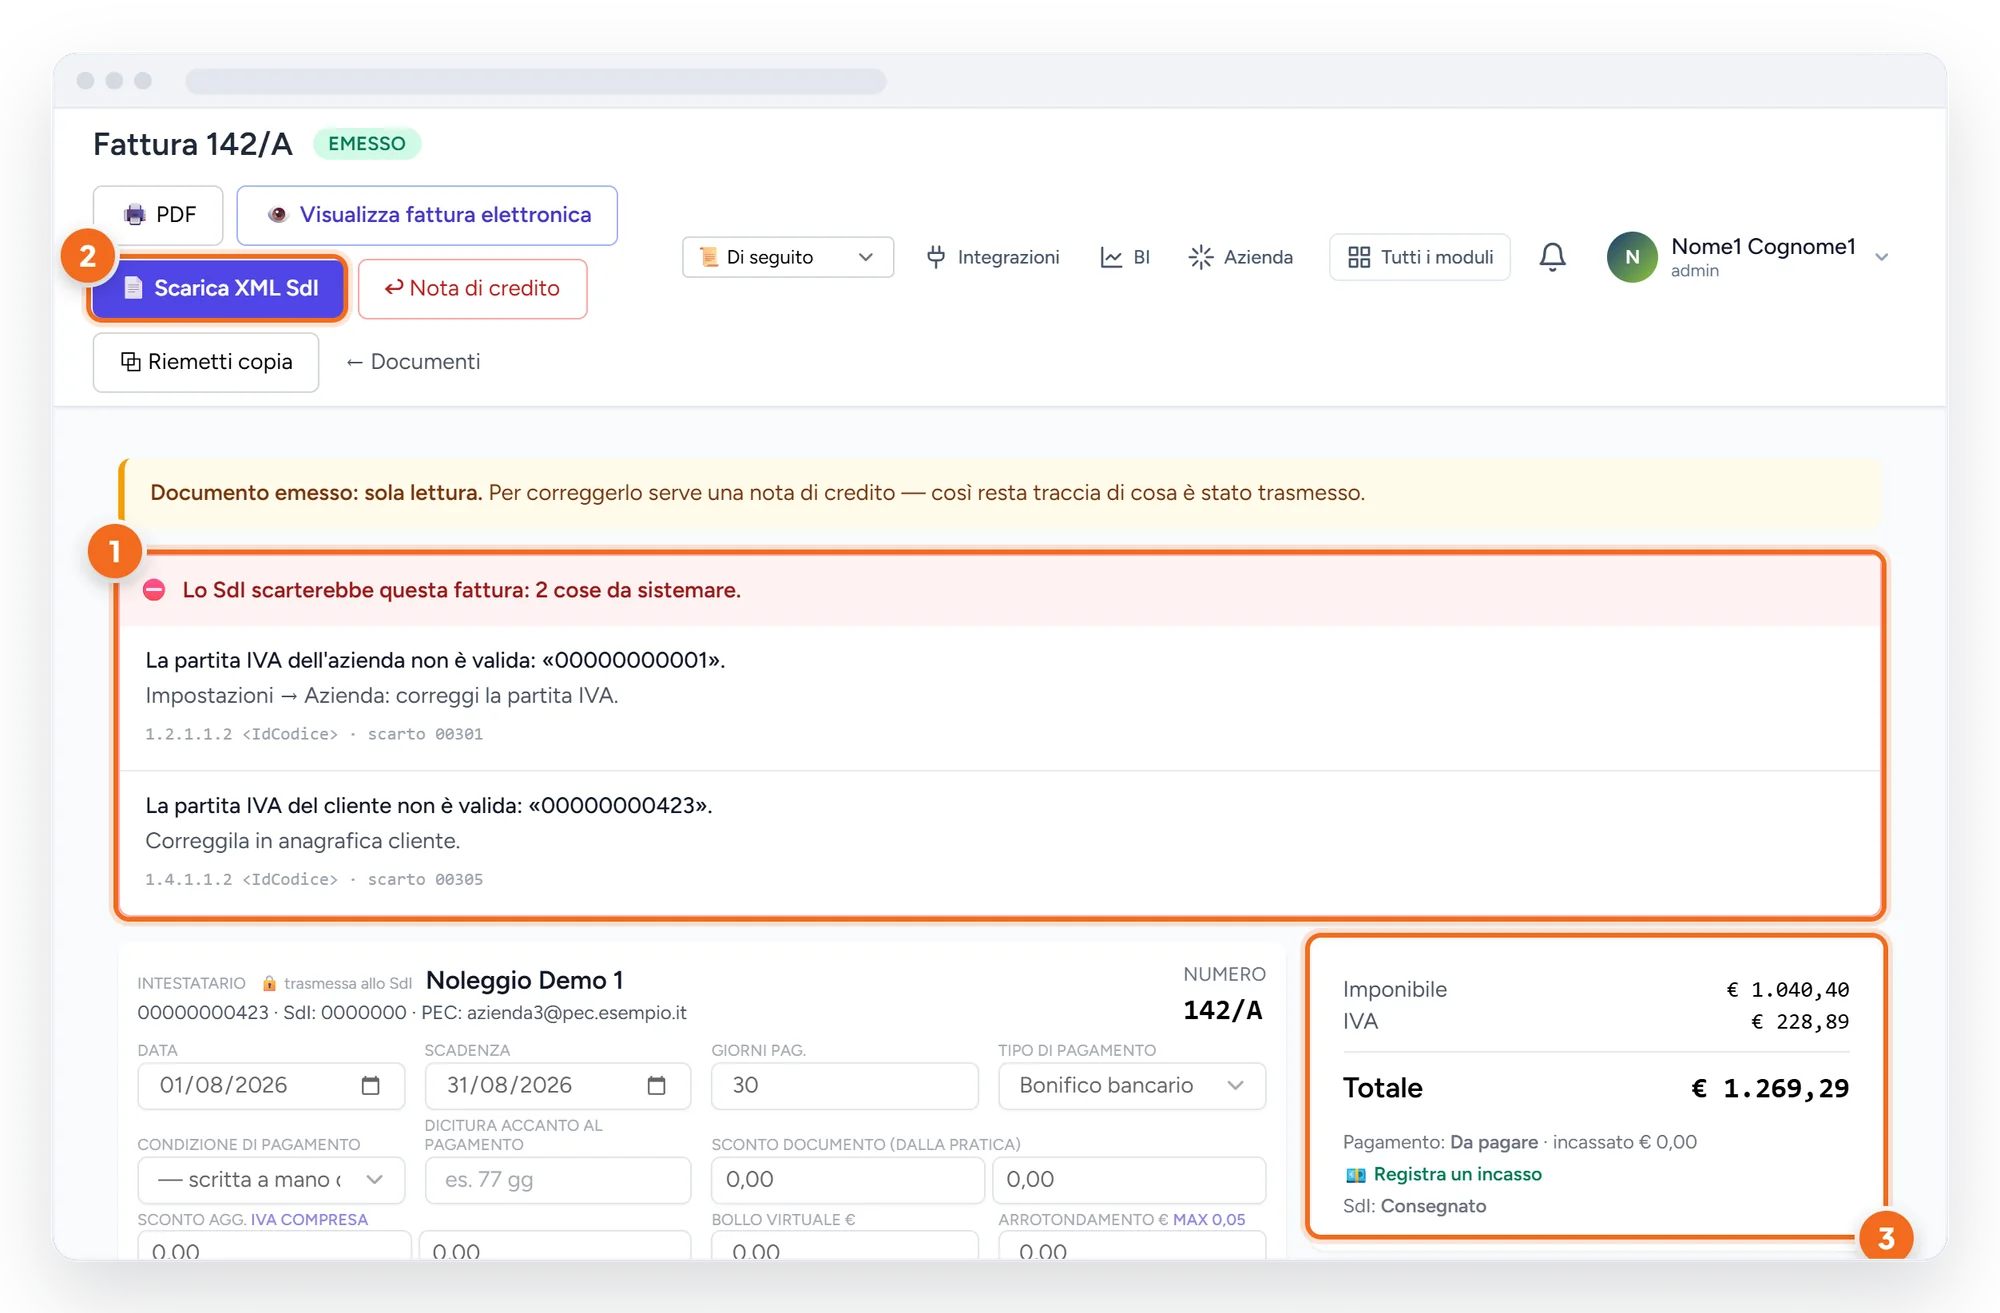Click the chart icon for BI
This screenshot has width=2000, height=1313.
[1111, 257]
